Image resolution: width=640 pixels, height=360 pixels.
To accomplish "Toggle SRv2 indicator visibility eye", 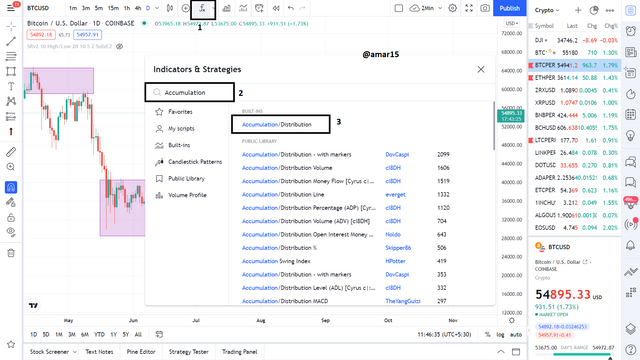I will click(120, 47).
